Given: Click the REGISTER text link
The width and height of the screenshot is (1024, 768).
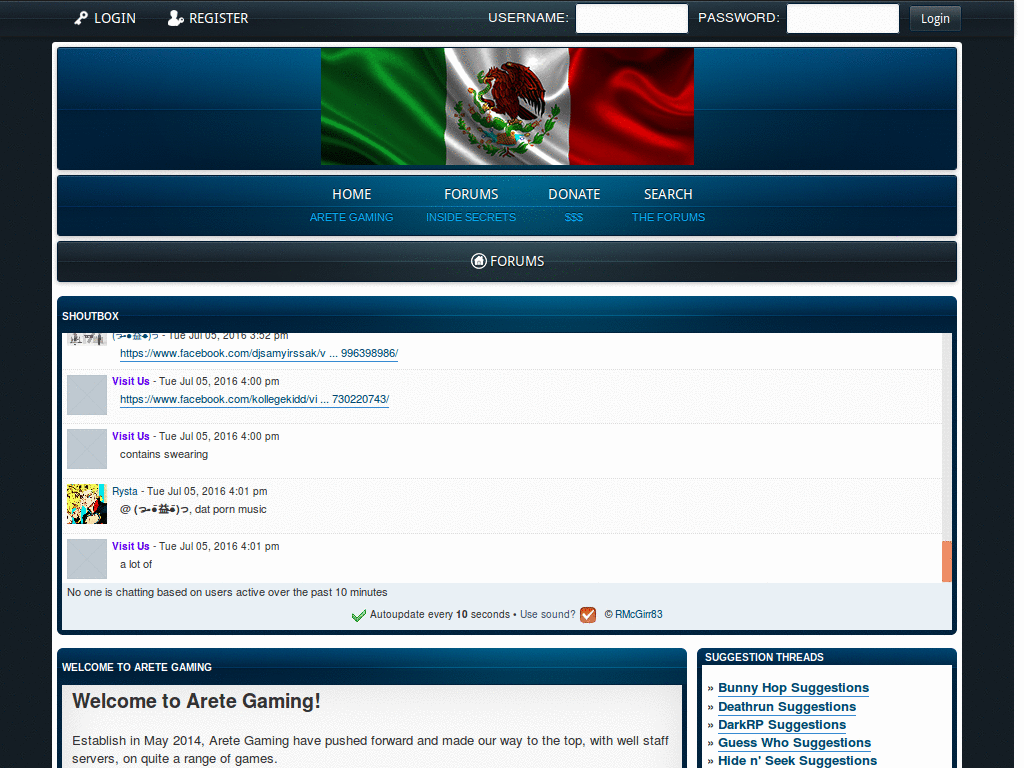Looking at the screenshot, I should (219, 18).
